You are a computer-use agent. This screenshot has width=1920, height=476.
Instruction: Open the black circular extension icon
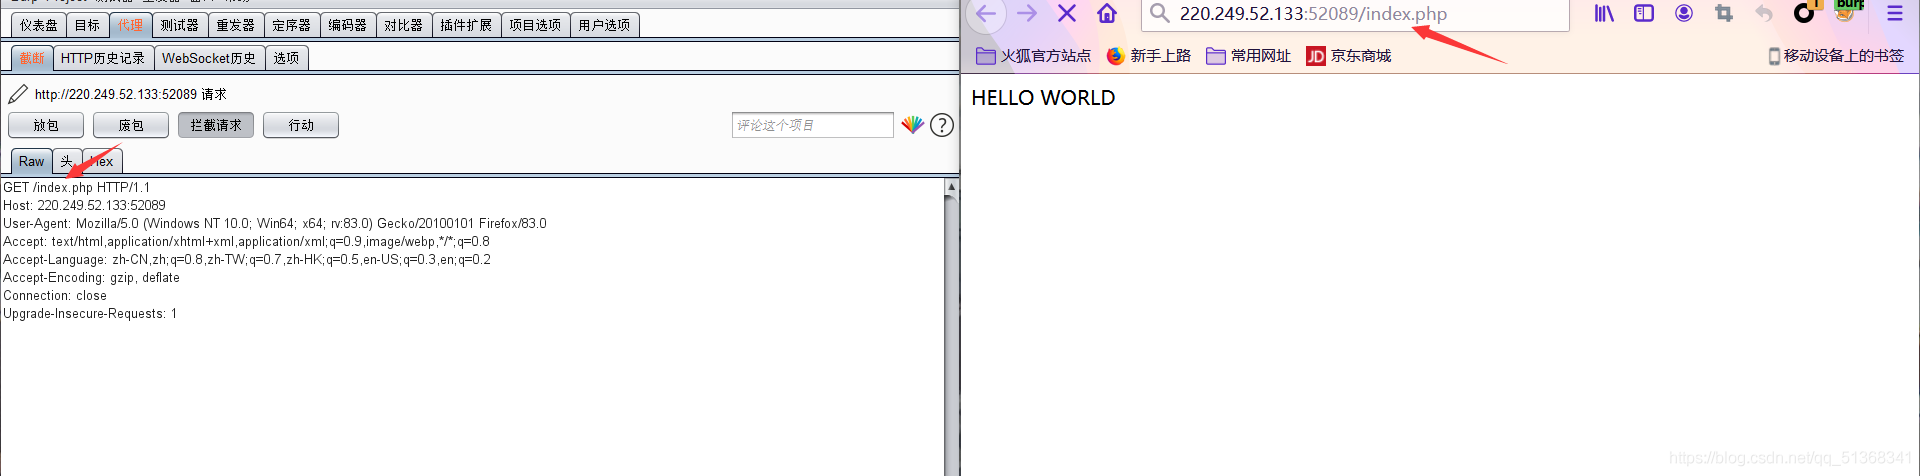[x=1804, y=13]
